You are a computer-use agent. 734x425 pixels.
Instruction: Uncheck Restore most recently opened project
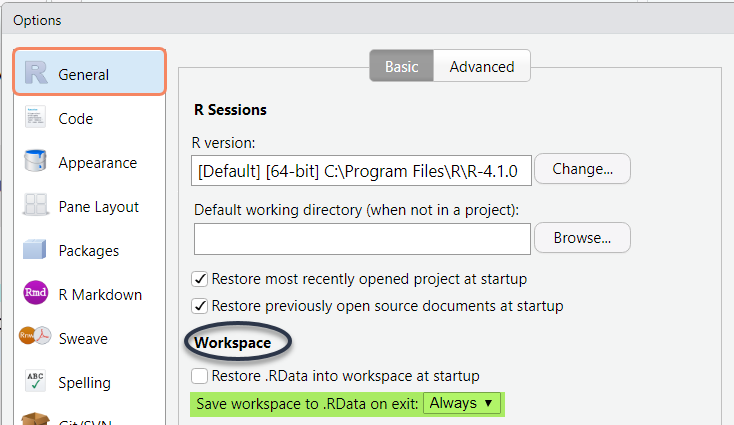[200, 279]
